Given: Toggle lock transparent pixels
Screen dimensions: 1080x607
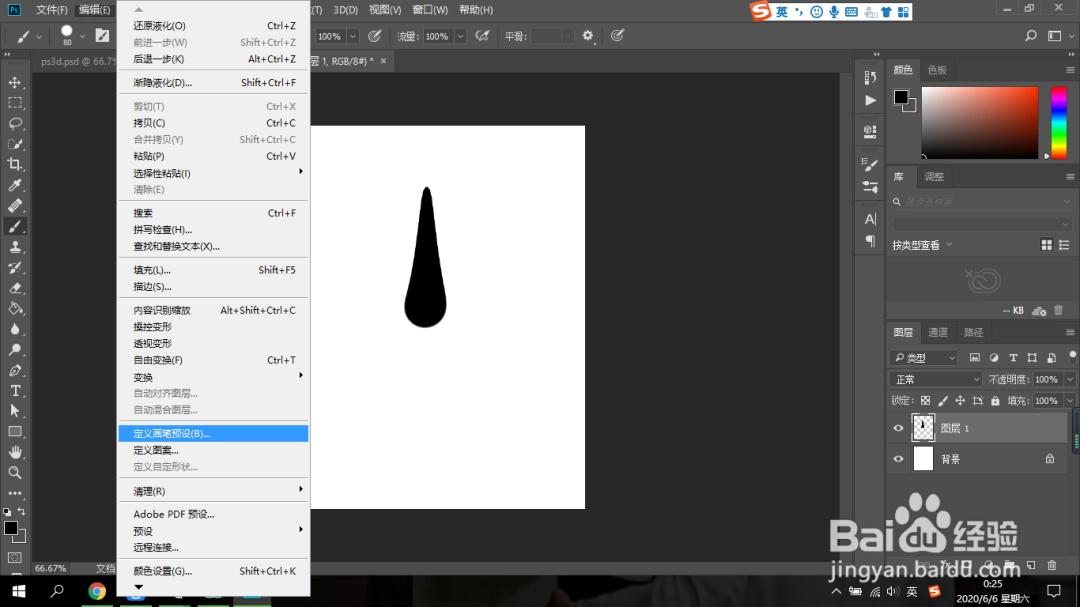Looking at the screenshot, I should tap(925, 400).
